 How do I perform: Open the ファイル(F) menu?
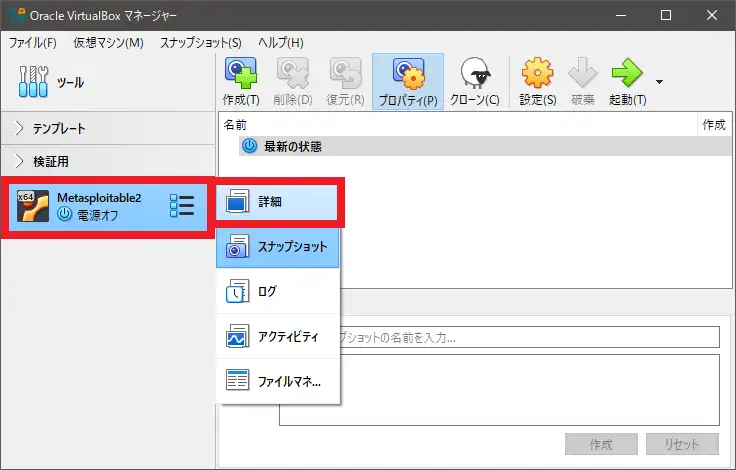33,43
